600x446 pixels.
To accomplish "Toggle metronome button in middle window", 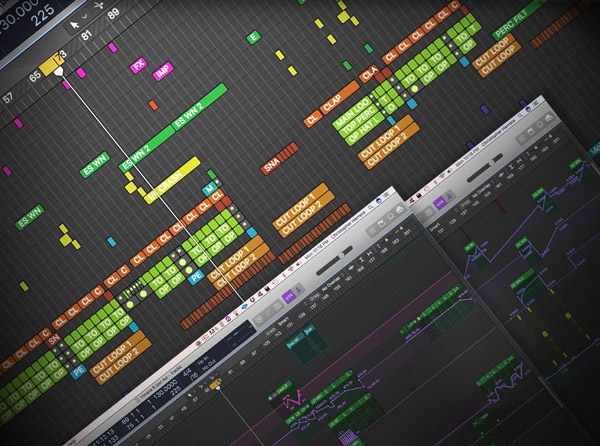I will [299, 290].
